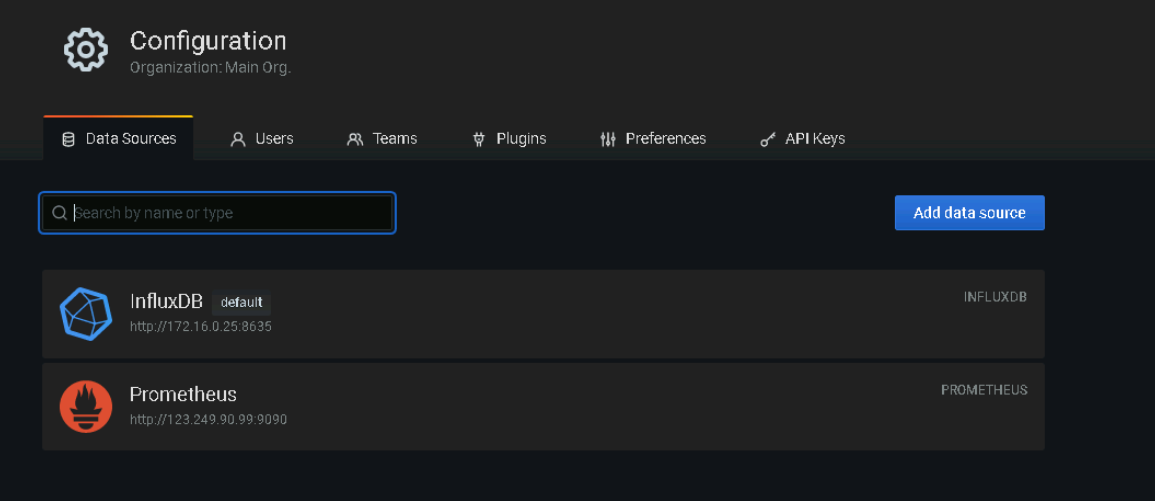Open the Prometheus data source name
Viewport: 1155px width, 501px height.
tap(183, 394)
